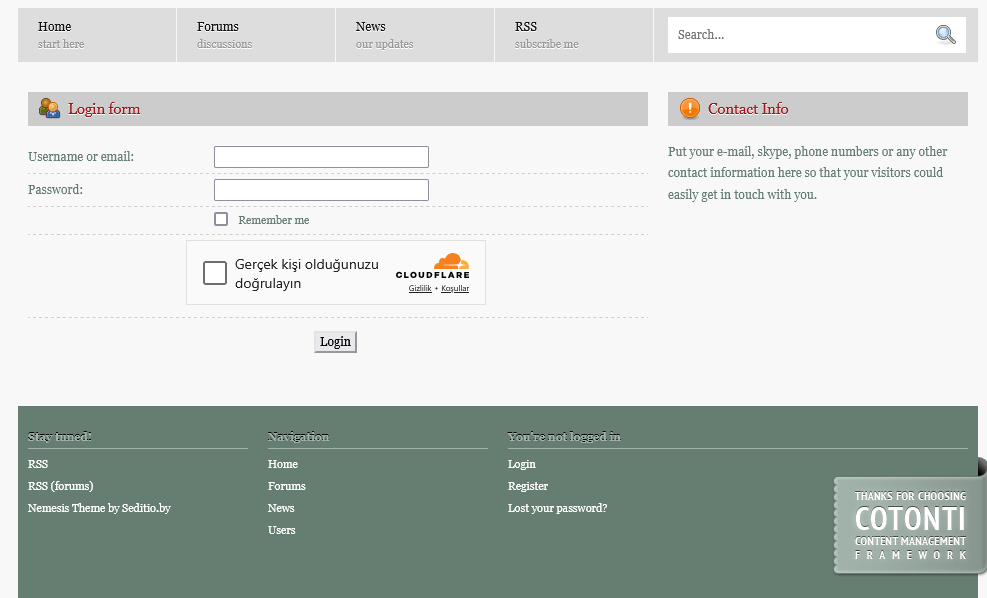Open the Koşullar terms link
Screen dimensions: 987x598
455,288
